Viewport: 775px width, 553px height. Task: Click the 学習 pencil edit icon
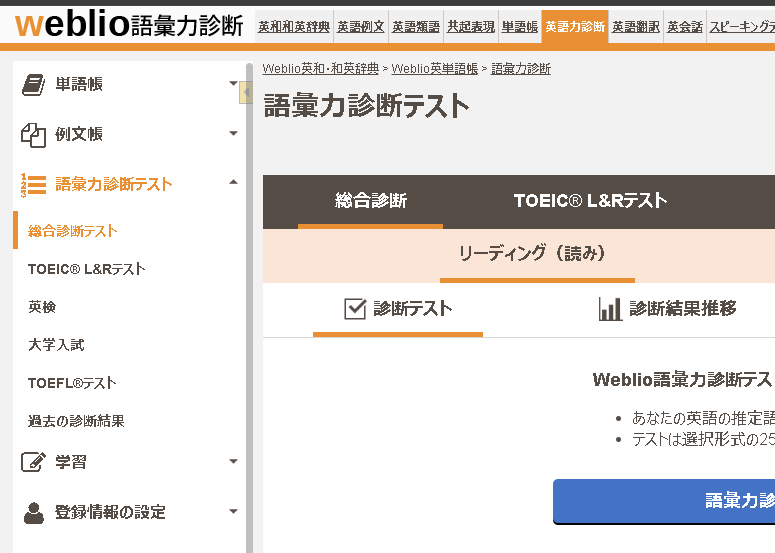33,462
